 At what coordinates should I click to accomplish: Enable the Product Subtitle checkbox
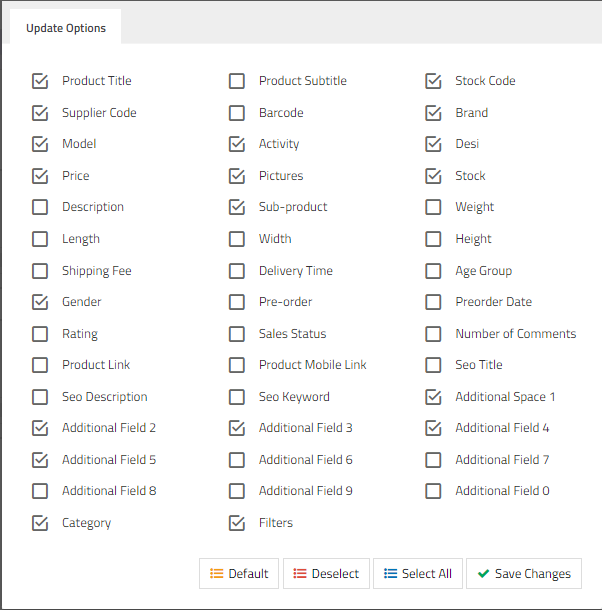[237, 81]
